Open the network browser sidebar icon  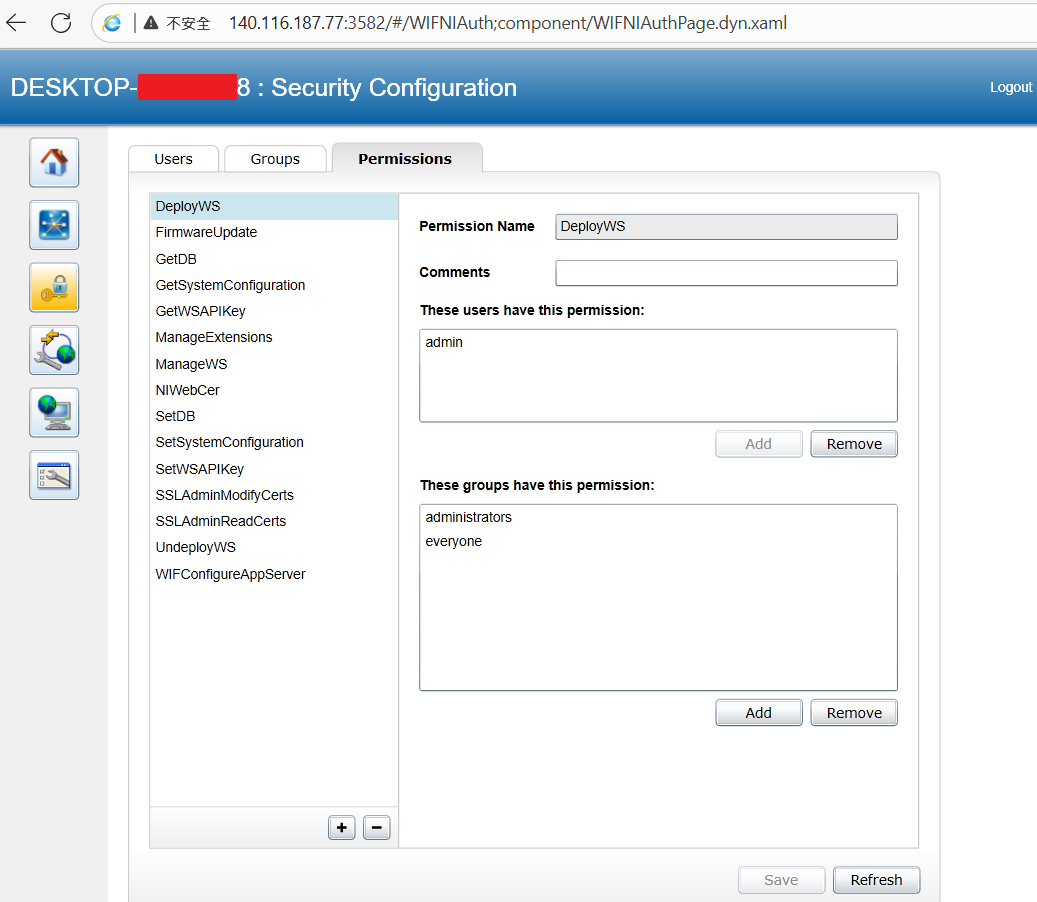pos(54,225)
